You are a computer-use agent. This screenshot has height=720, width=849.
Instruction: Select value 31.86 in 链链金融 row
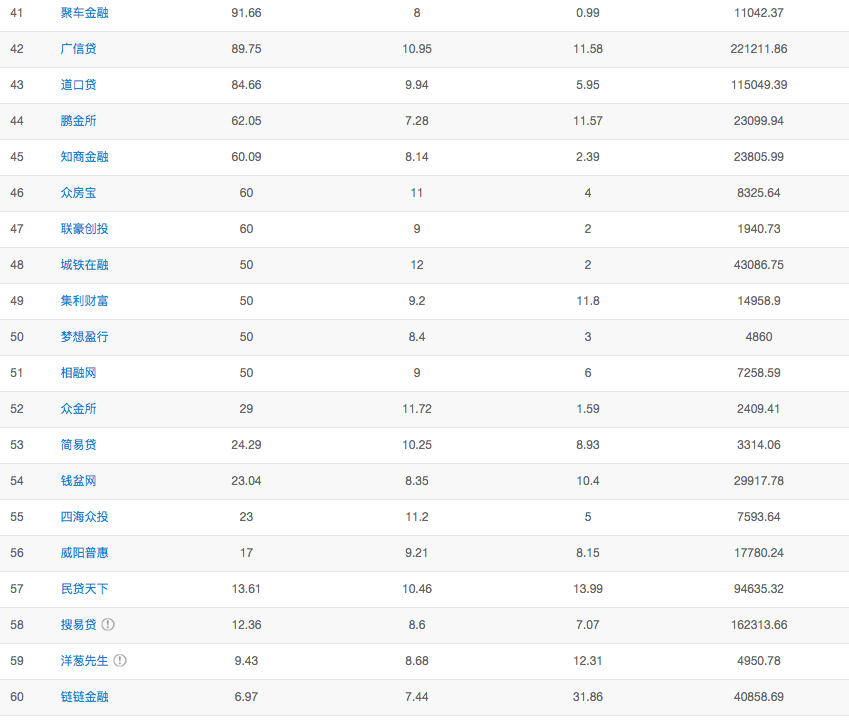588,697
